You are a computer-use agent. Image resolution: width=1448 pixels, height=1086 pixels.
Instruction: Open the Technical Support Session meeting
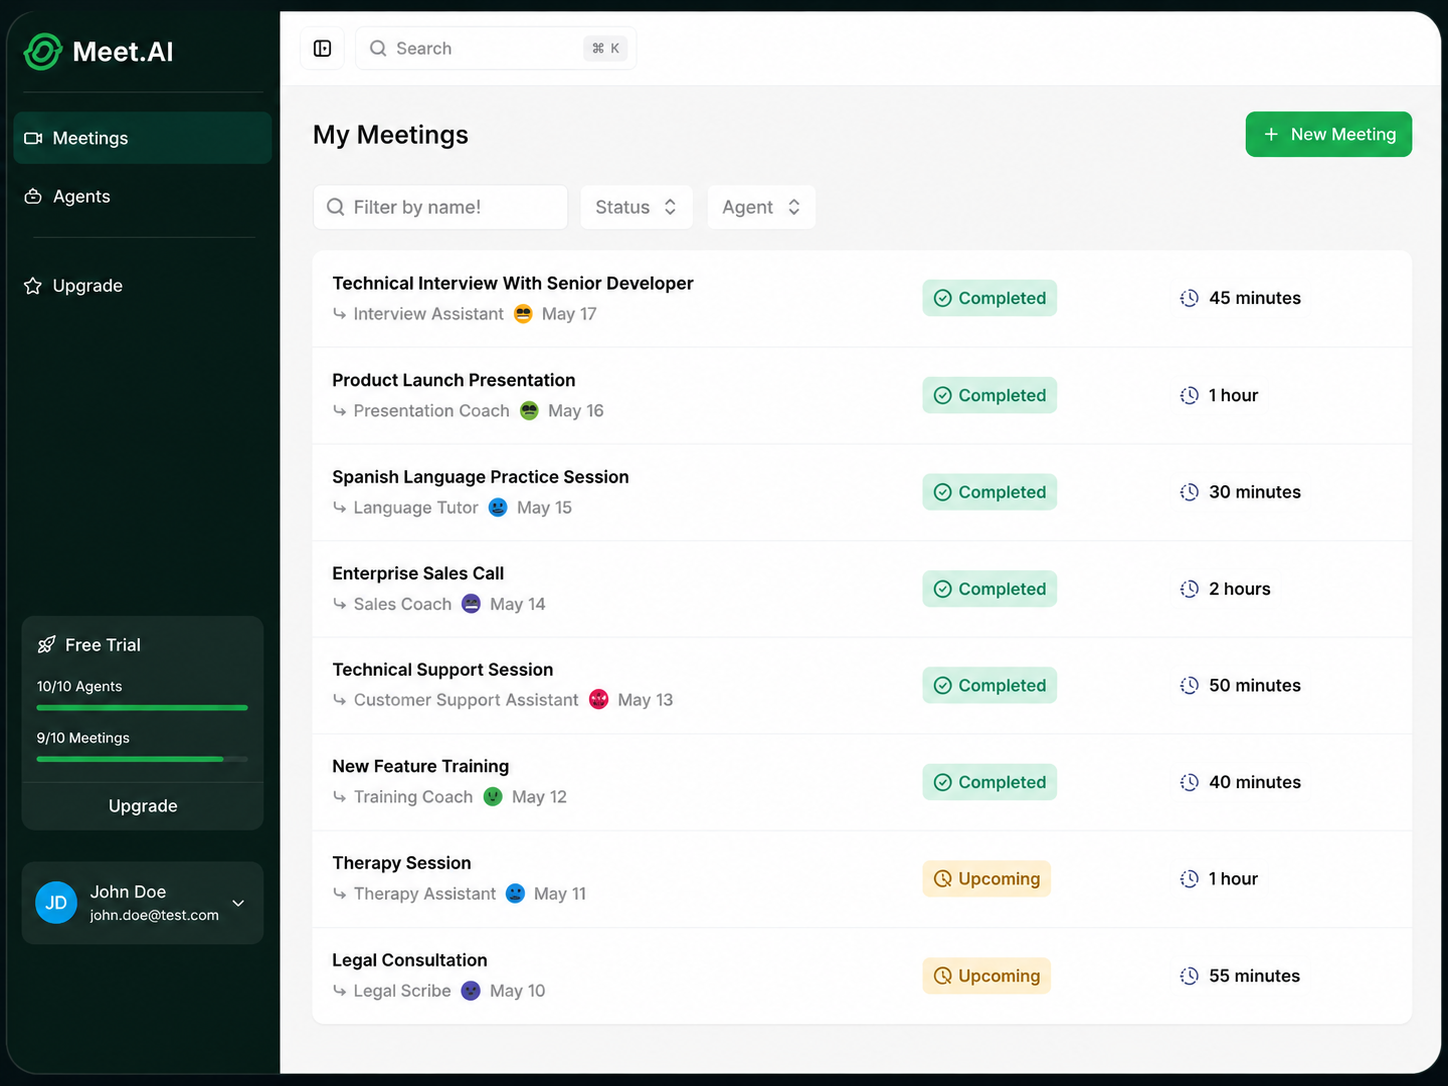(862, 685)
